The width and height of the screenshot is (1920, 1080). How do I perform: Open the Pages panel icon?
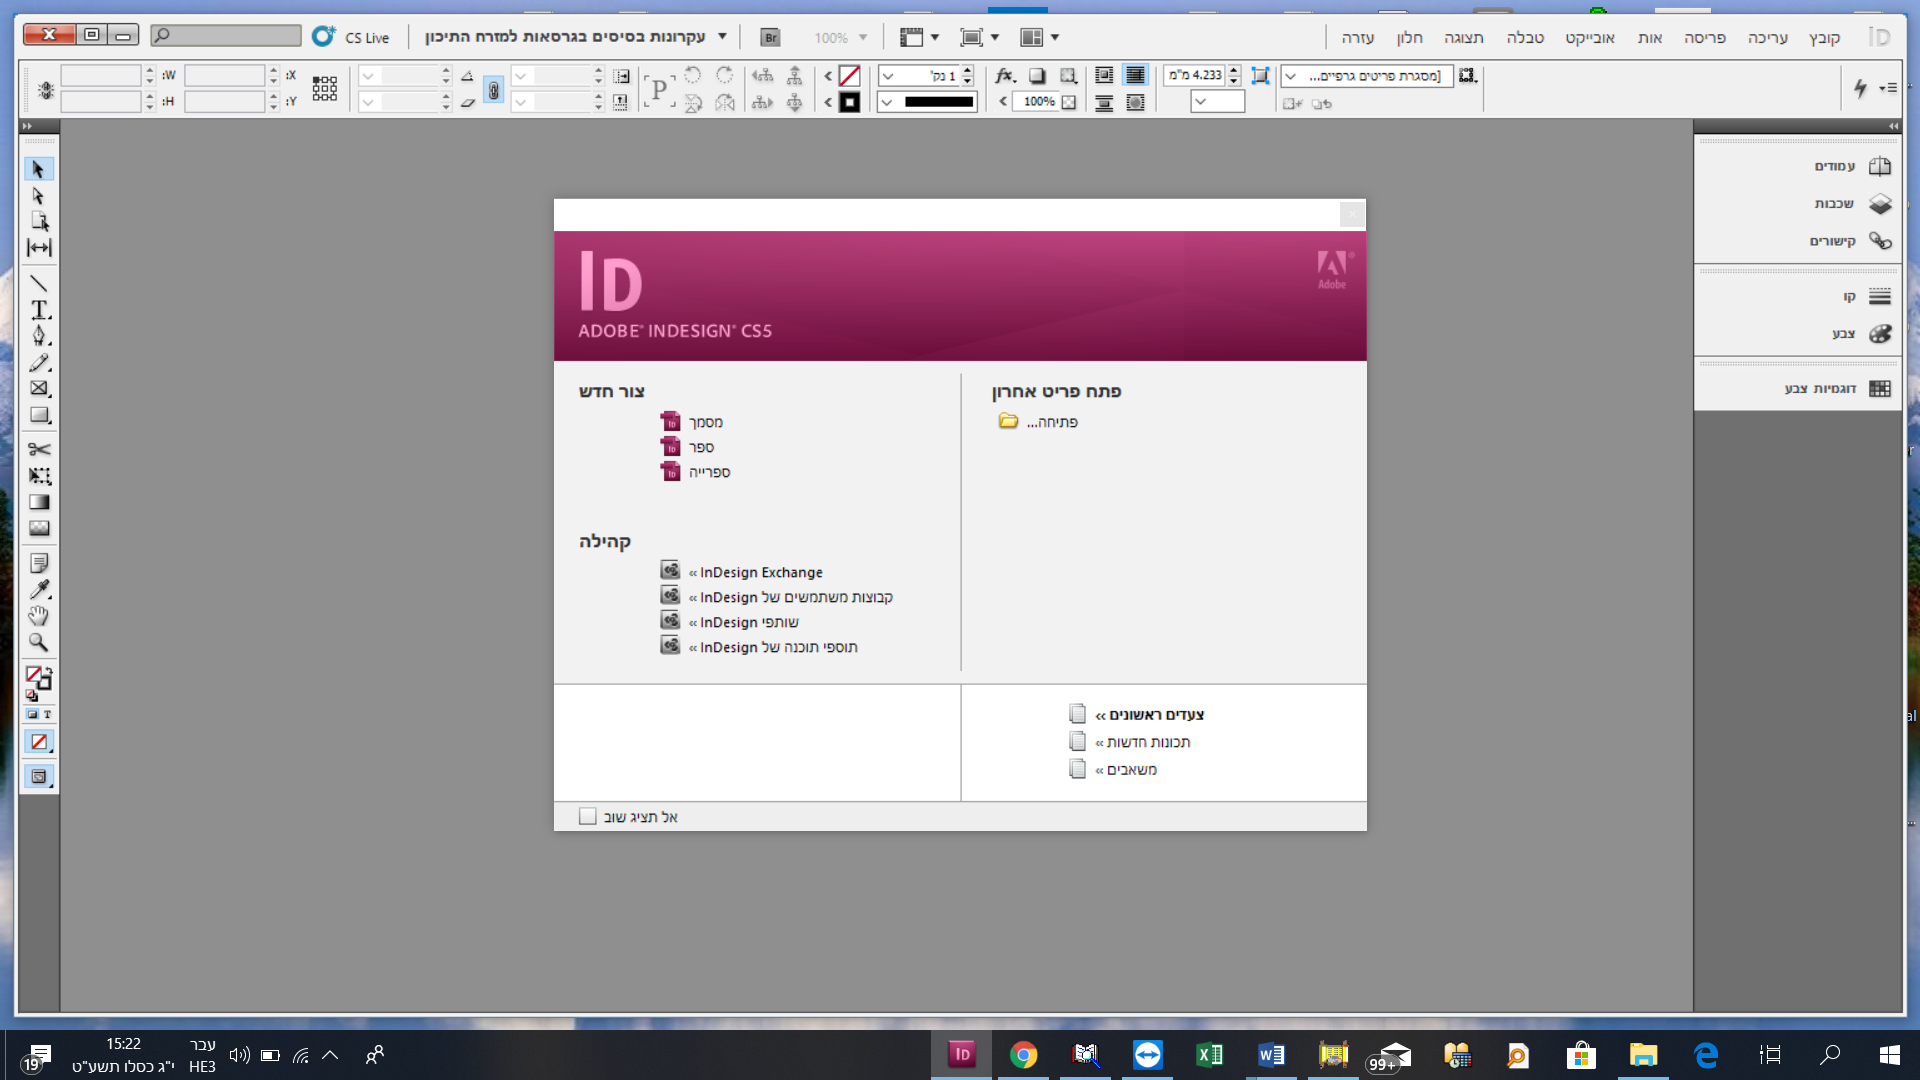pyautogui.click(x=1879, y=166)
